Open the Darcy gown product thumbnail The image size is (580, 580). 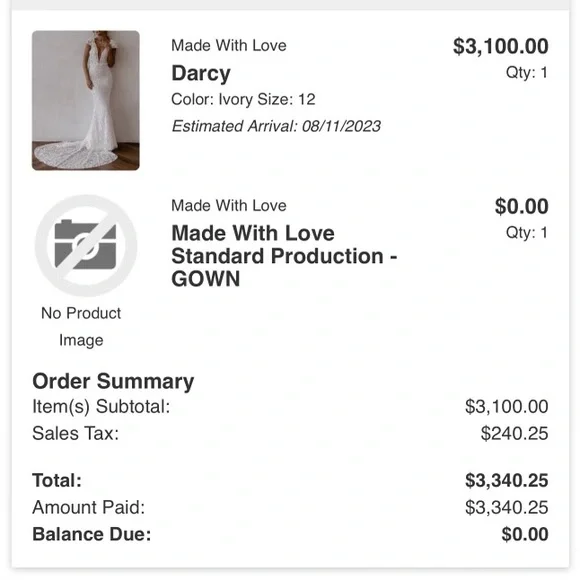coord(86,100)
